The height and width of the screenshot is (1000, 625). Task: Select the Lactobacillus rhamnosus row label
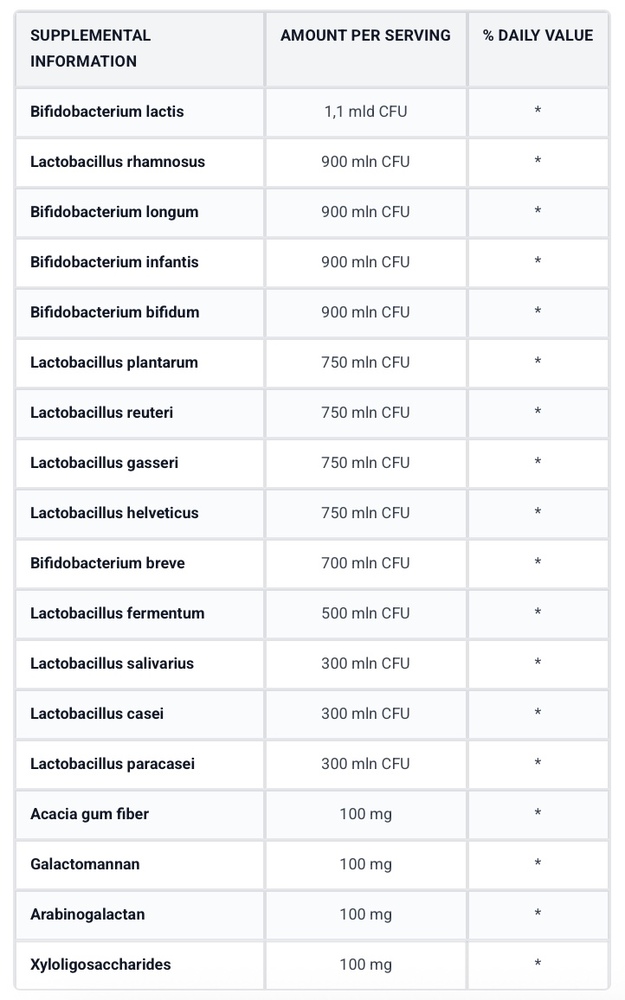coord(117,162)
